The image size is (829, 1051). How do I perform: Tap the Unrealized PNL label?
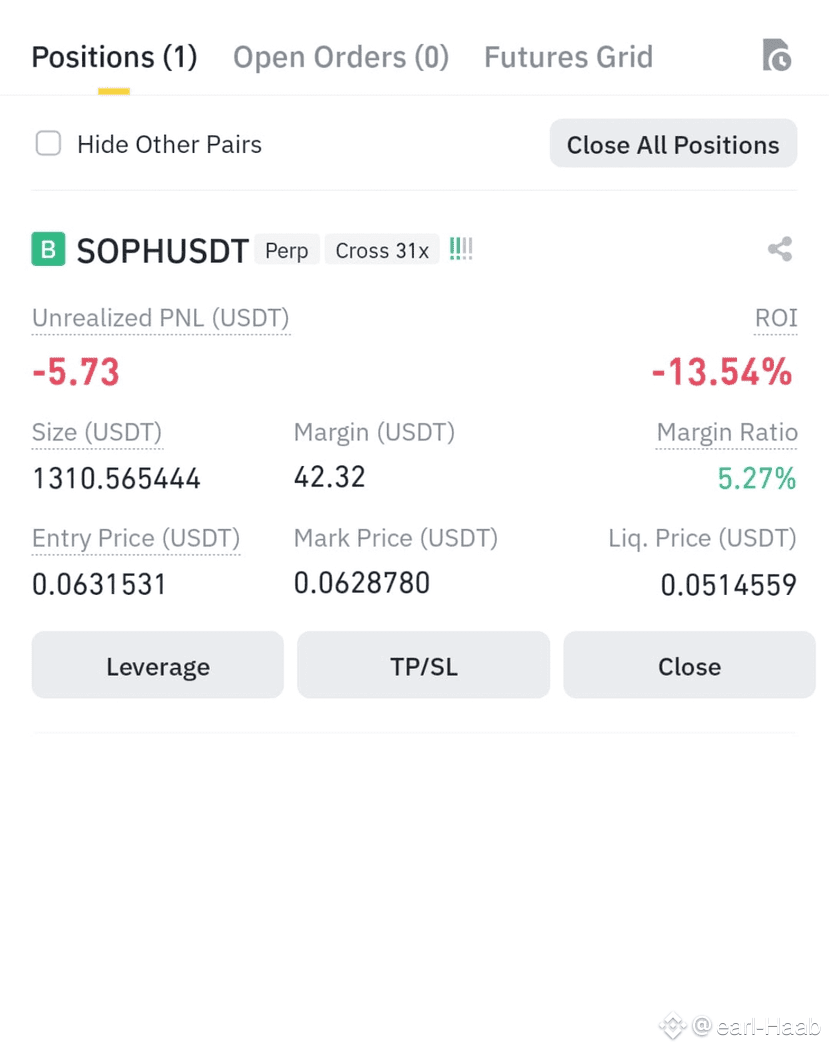[x=161, y=318]
